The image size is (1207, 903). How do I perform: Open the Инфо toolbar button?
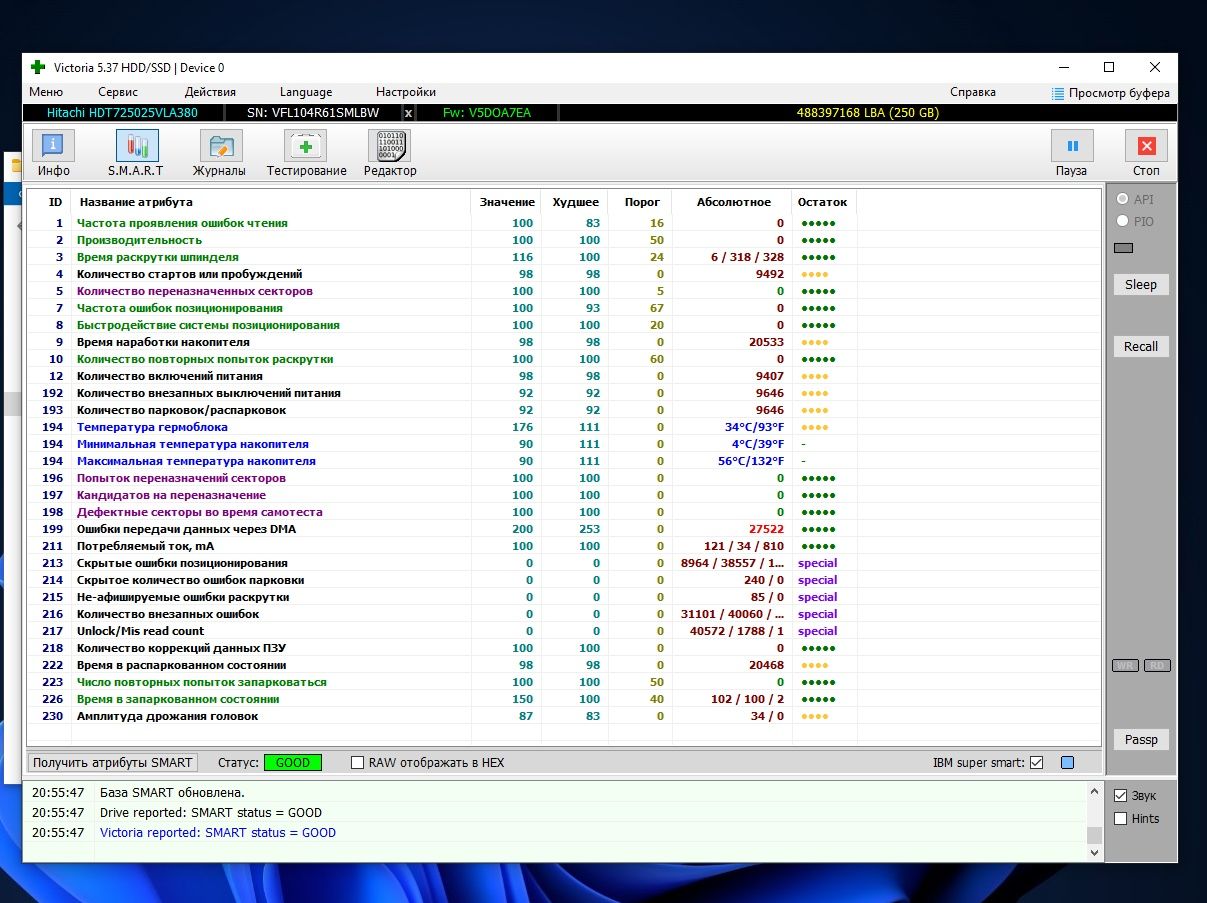tap(54, 154)
